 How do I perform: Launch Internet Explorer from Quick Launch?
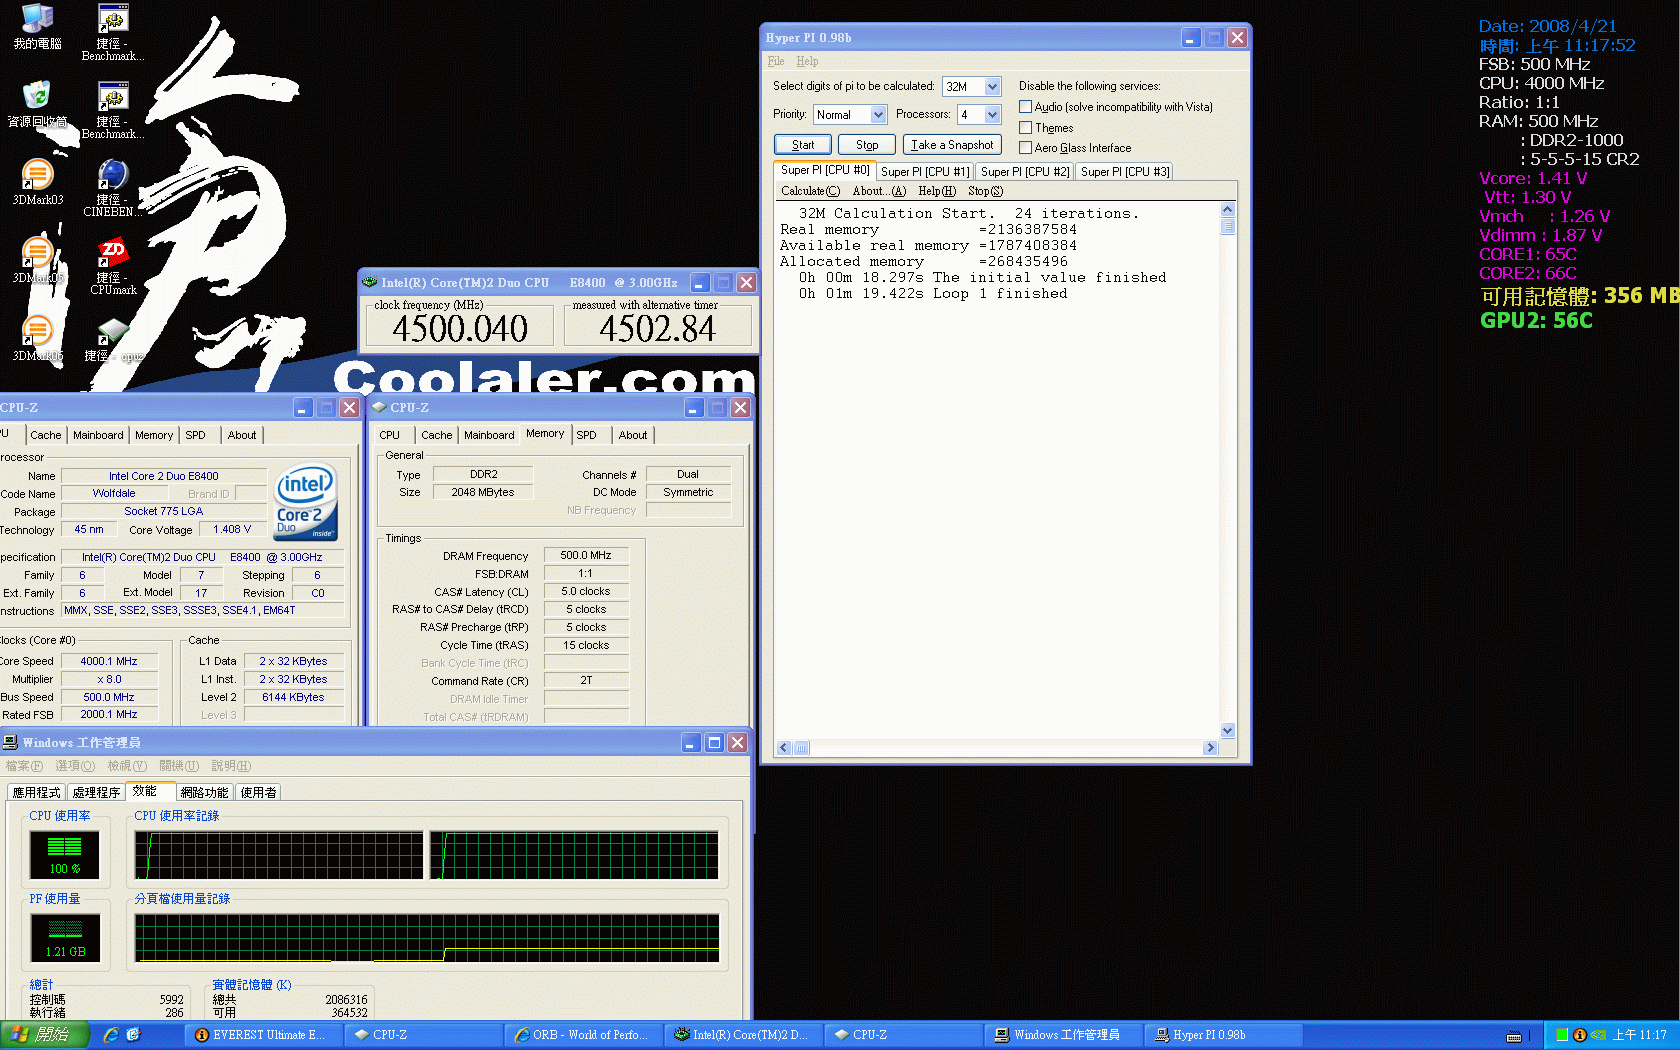pos(111,1035)
